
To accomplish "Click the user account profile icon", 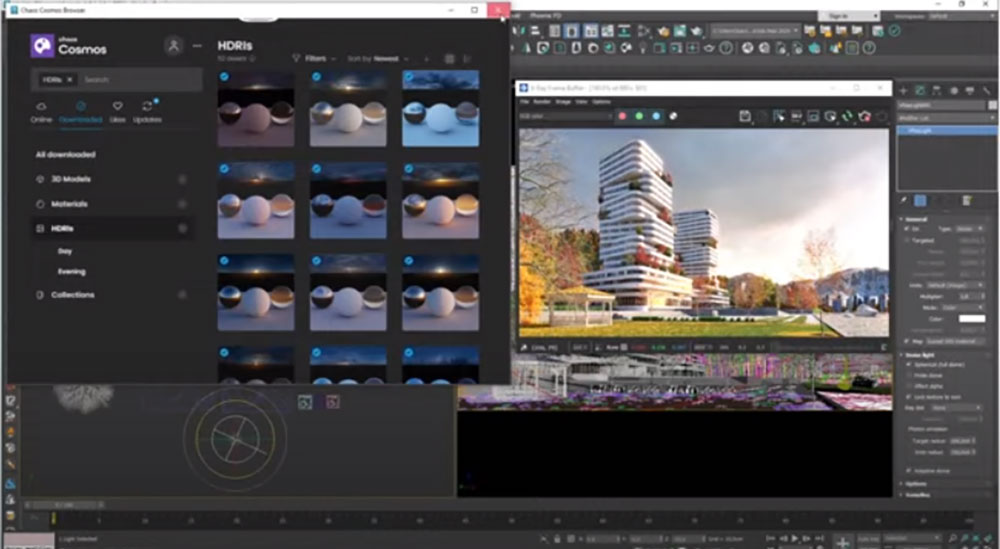I will [174, 46].
